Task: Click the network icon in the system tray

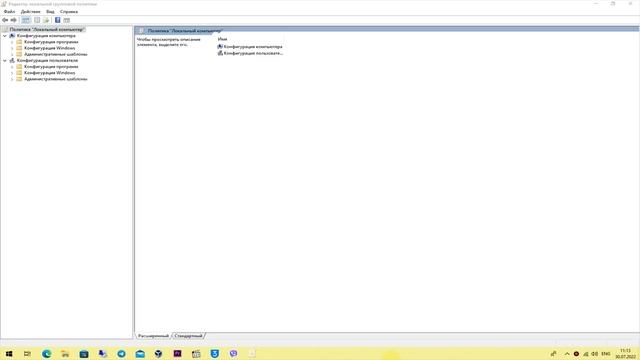Action: (586, 354)
